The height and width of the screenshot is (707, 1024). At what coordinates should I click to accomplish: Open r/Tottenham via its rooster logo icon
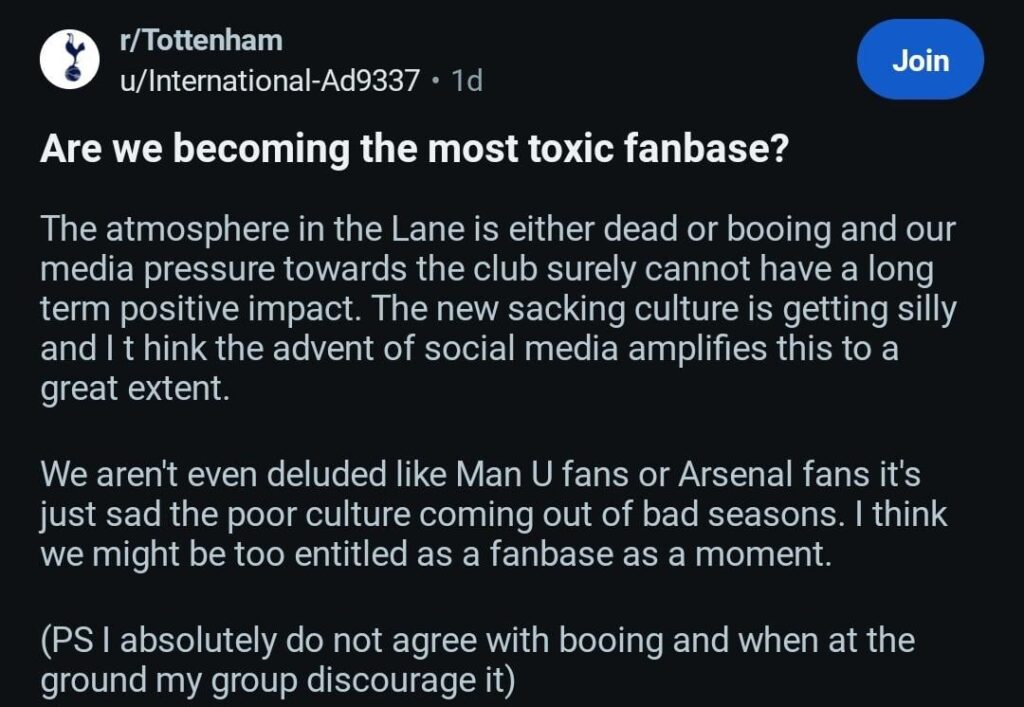pyautogui.click(x=72, y=58)
